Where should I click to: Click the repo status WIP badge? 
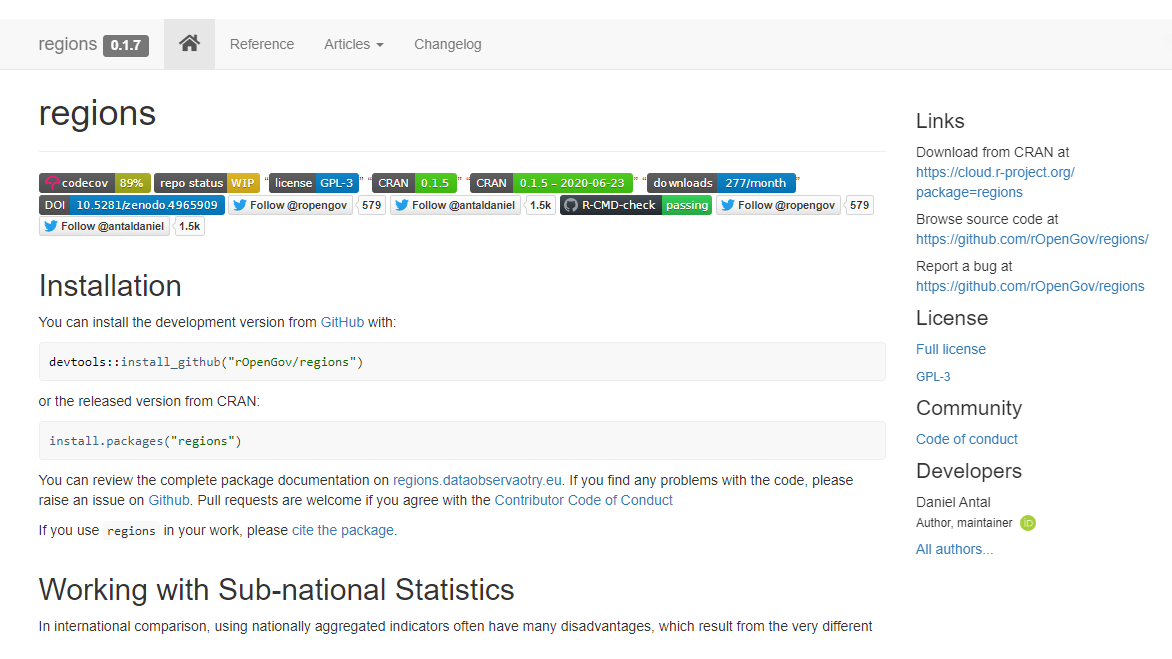coord(207,183)
